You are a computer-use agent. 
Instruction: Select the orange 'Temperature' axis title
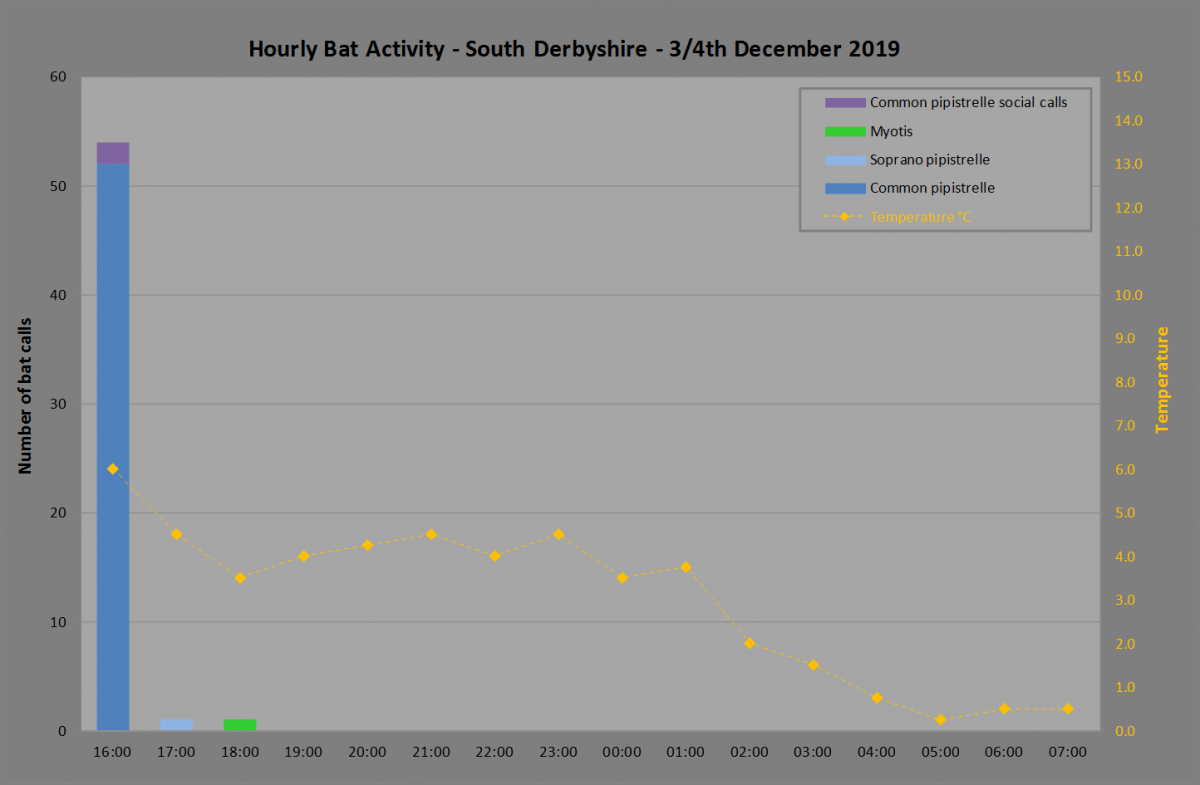(x=1163, y=380)
